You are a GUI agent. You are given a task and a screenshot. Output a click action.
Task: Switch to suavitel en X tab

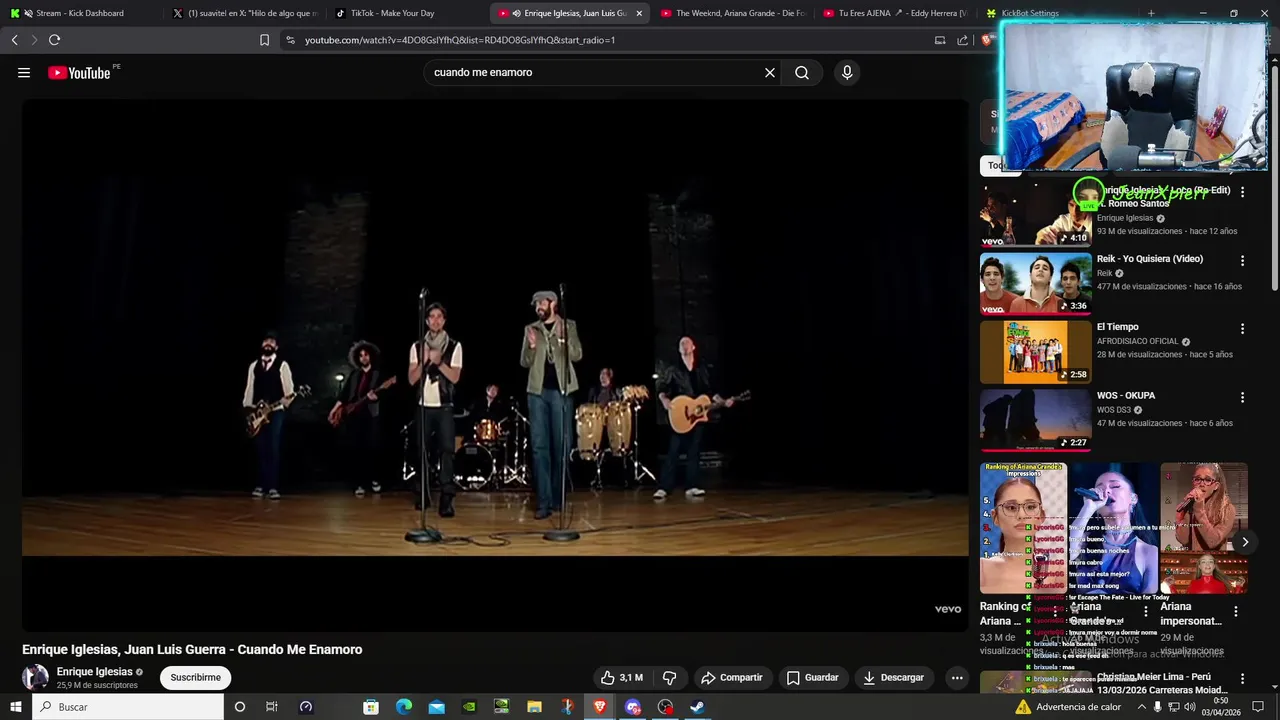coord(243,13)
